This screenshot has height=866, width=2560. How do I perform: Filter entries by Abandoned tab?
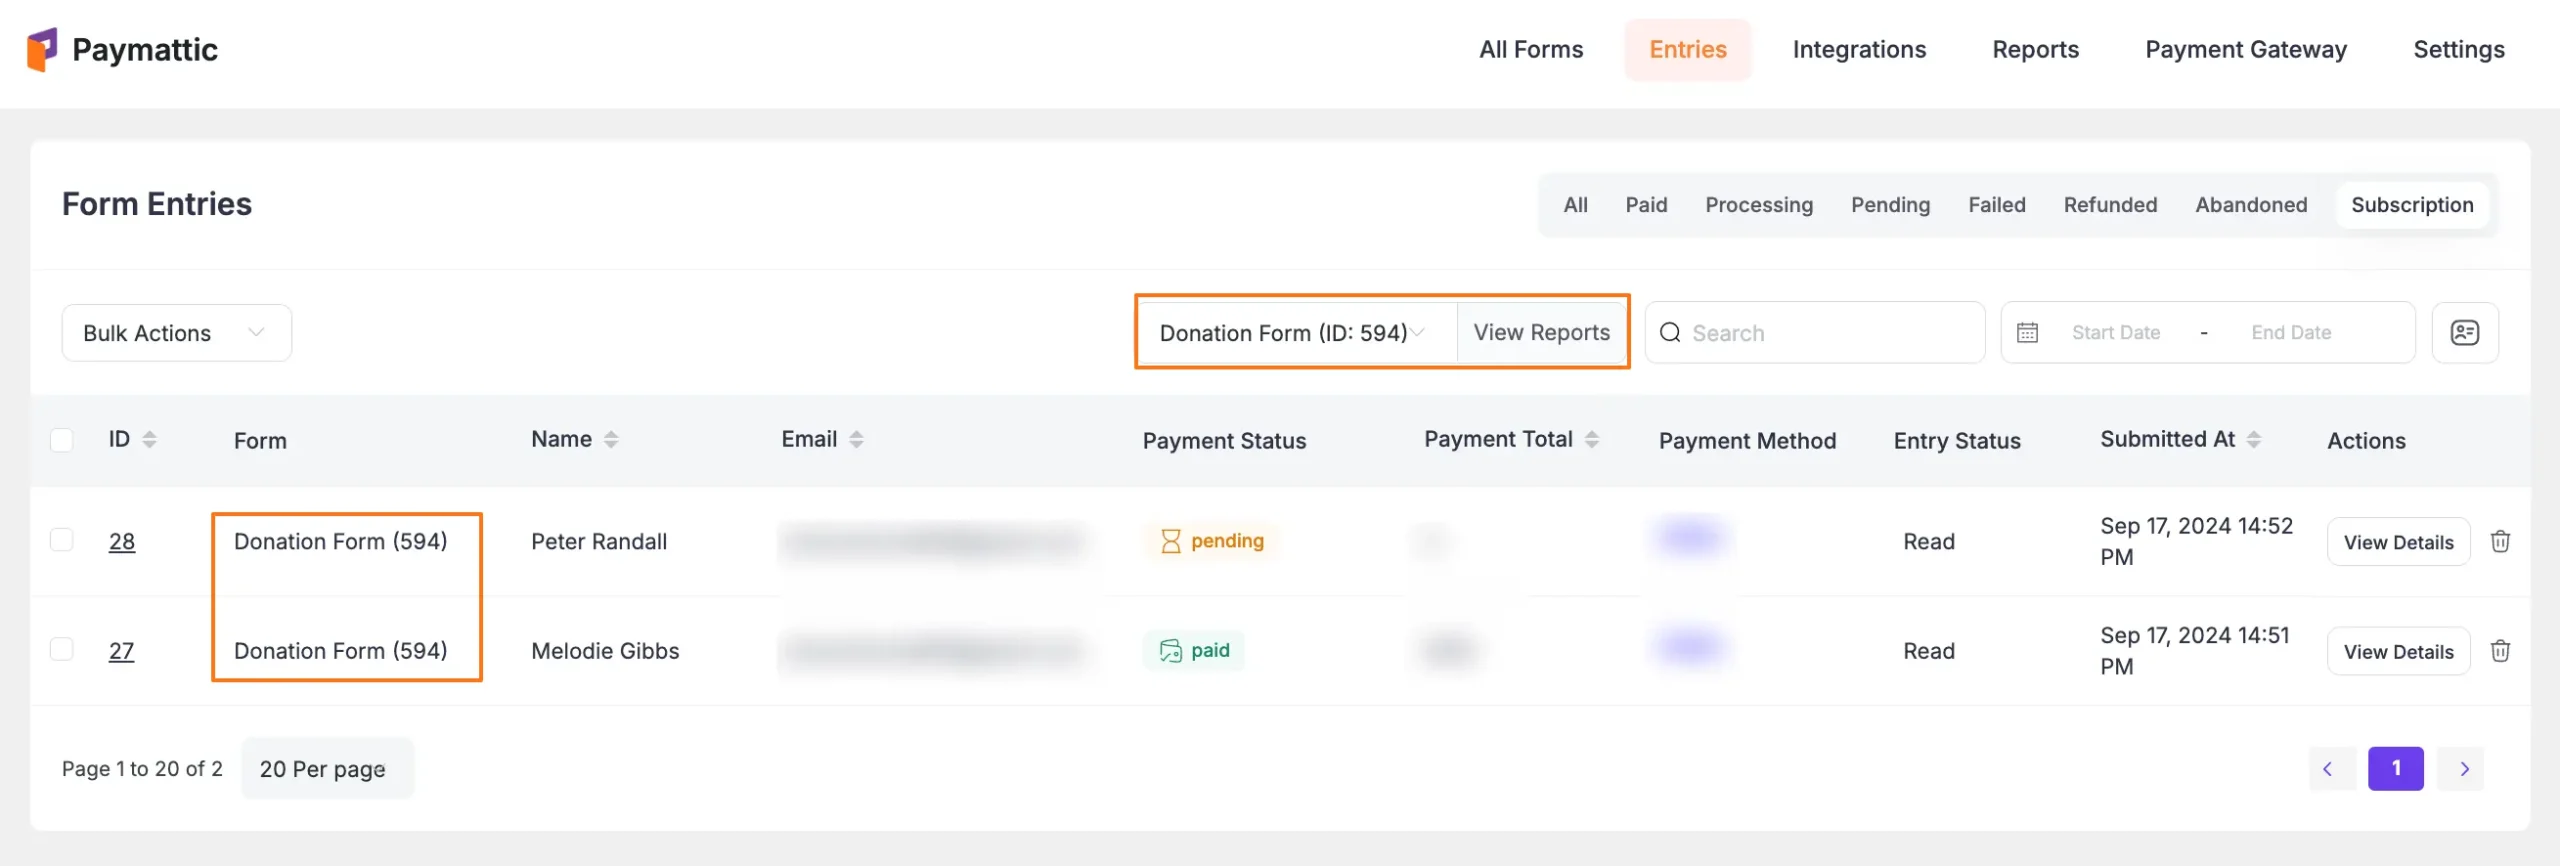(x=2251, y=204)
